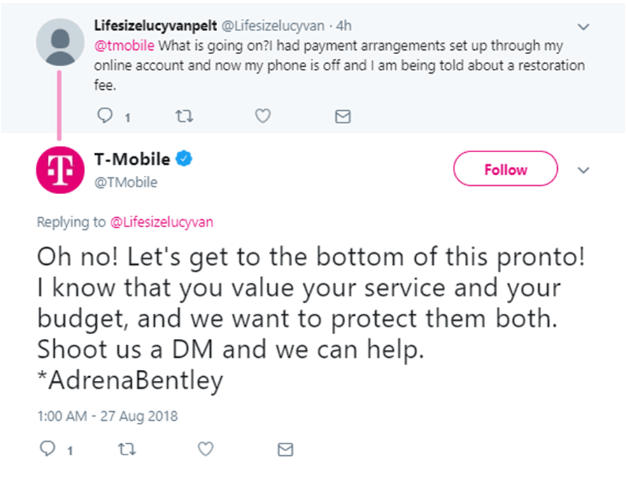Retweet T-Mobile's reply
Screen dimensions: 626x480
point(127,449)
